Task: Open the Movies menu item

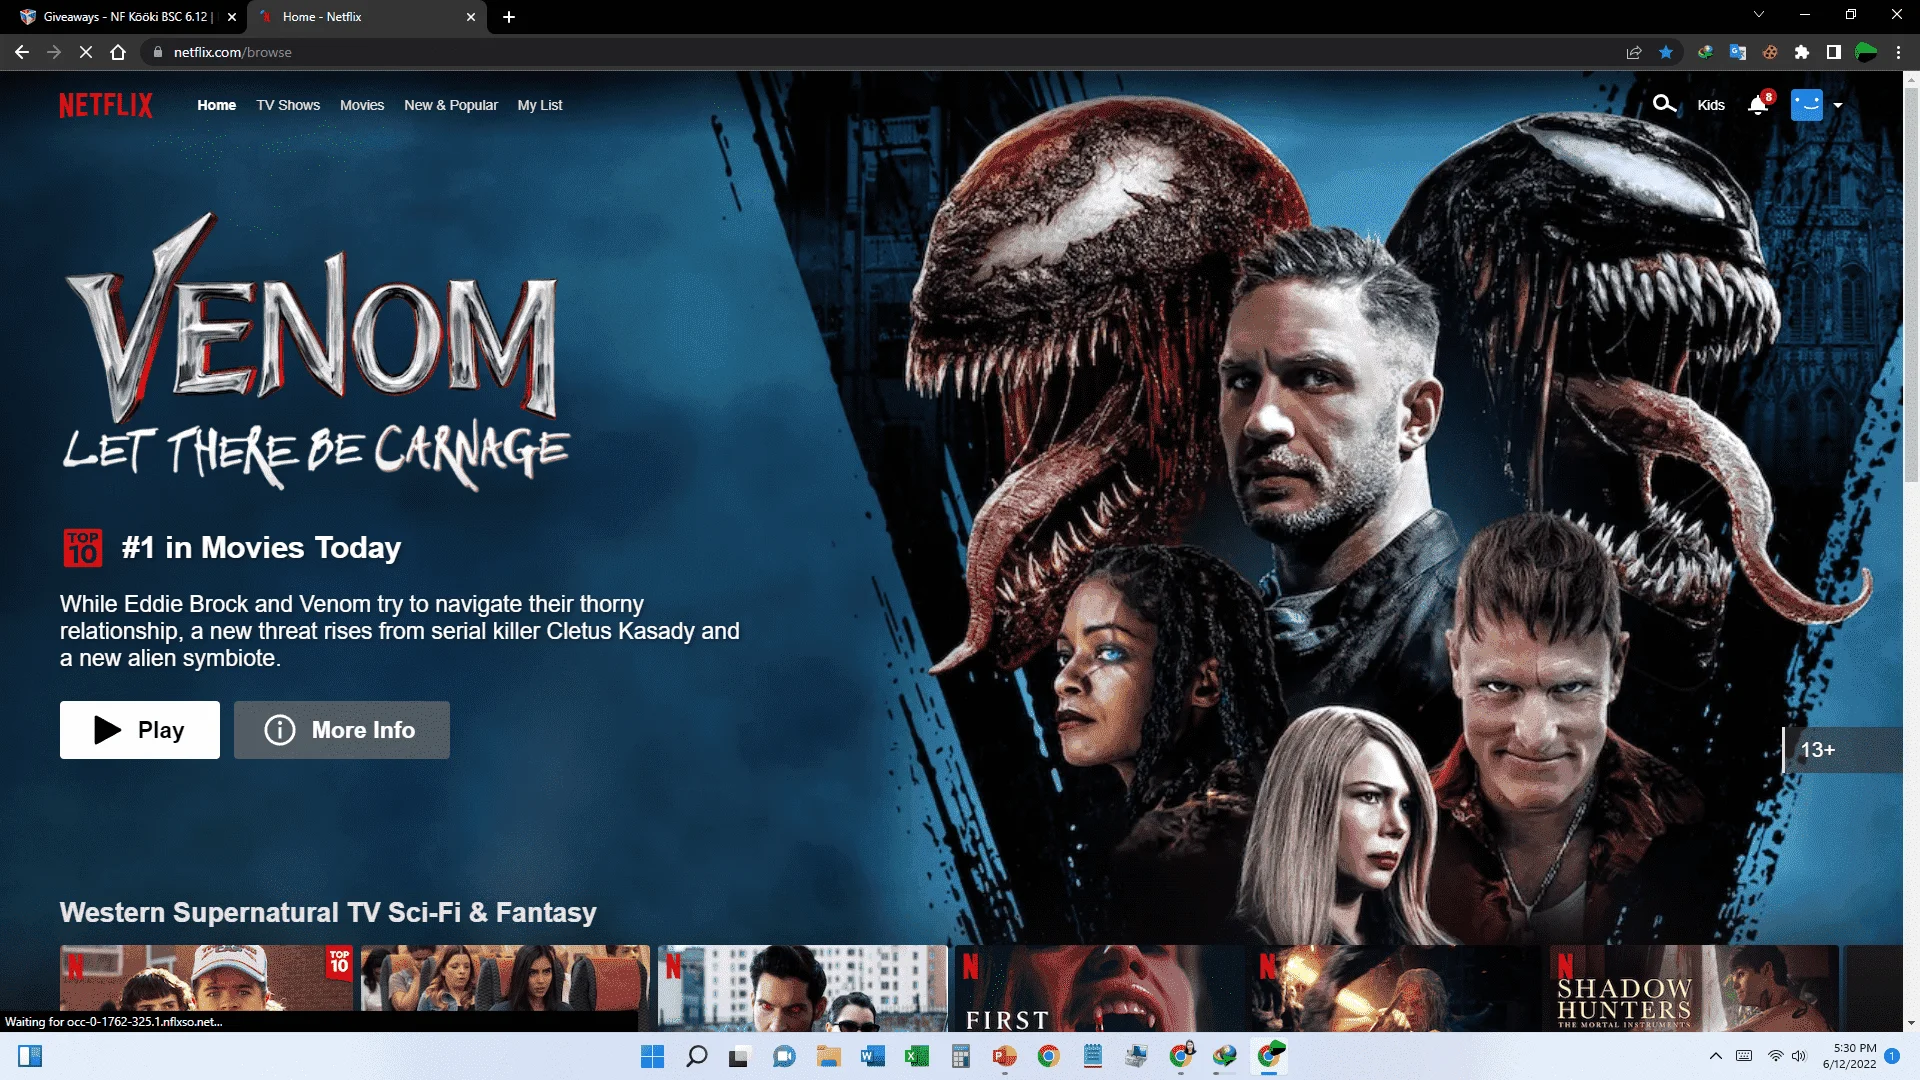Action: 362,105
